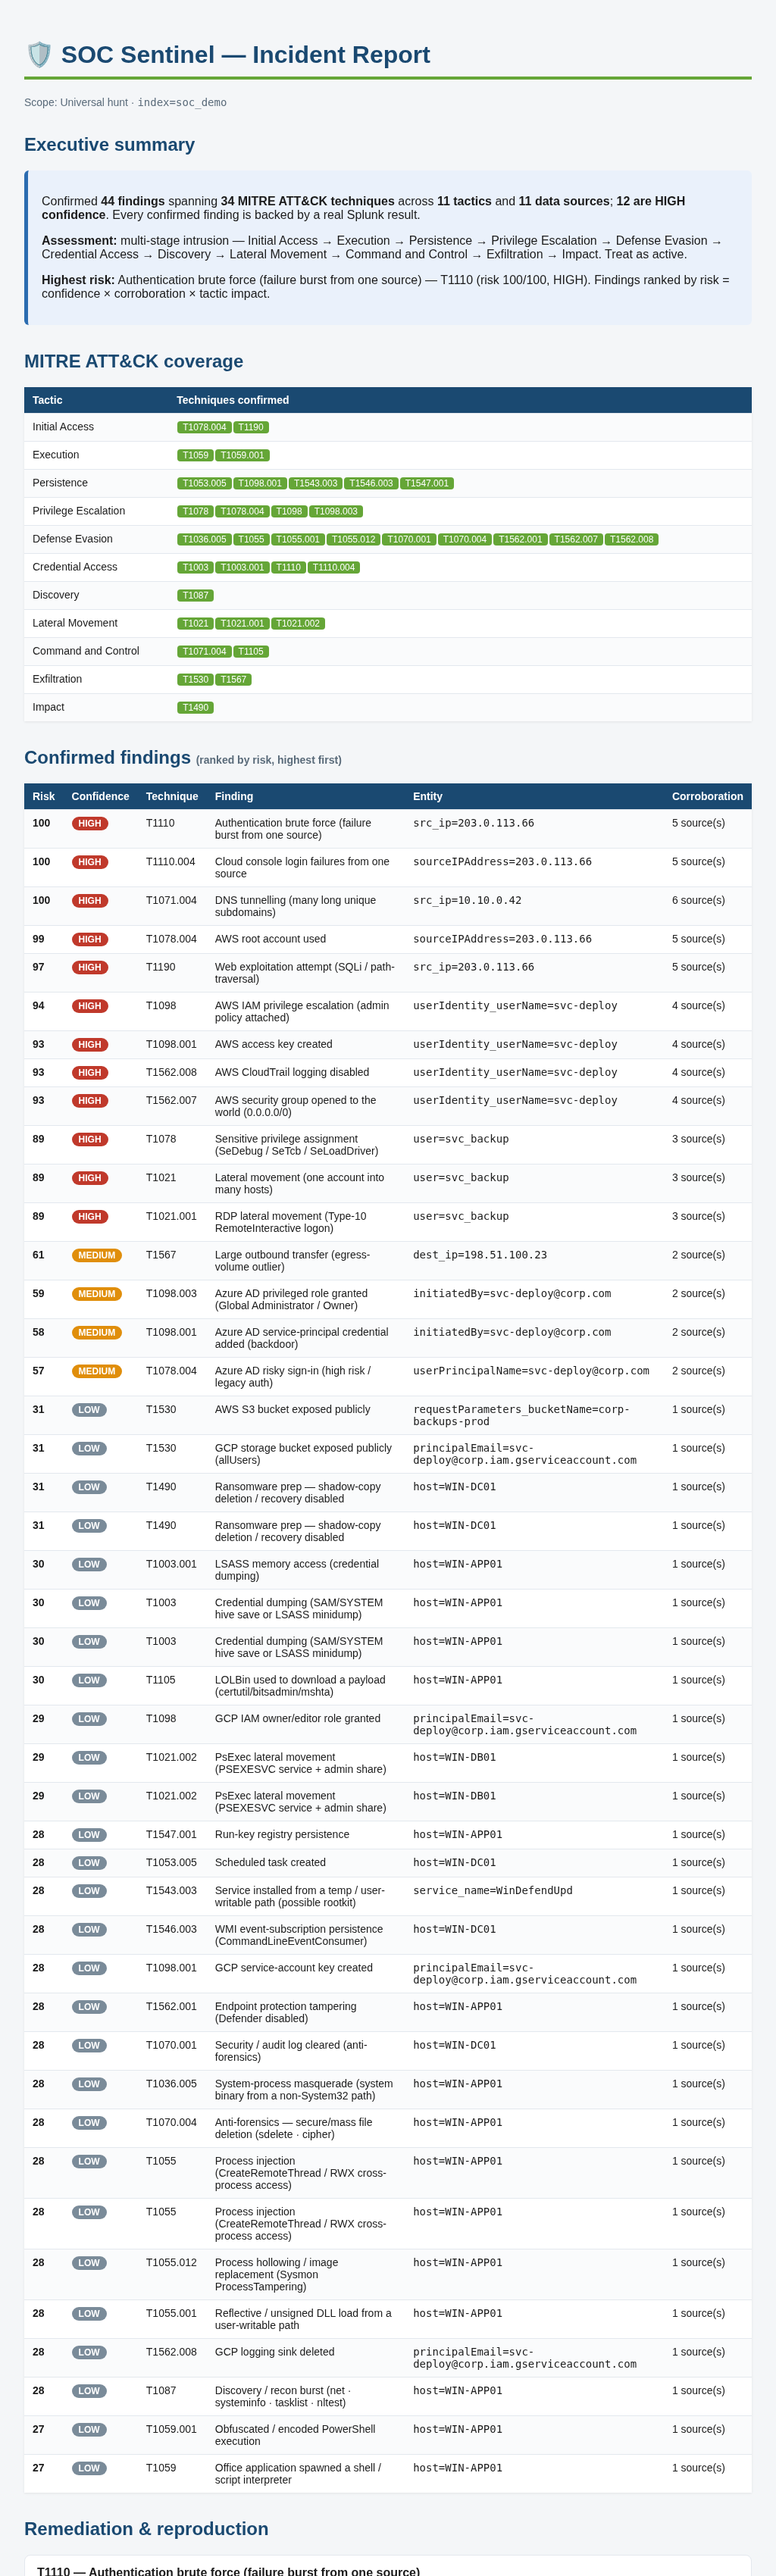Click the Tactic column header in coverage table
Image resolution: width=776 pixels, height=2576 pixels.
click(47, 400)
